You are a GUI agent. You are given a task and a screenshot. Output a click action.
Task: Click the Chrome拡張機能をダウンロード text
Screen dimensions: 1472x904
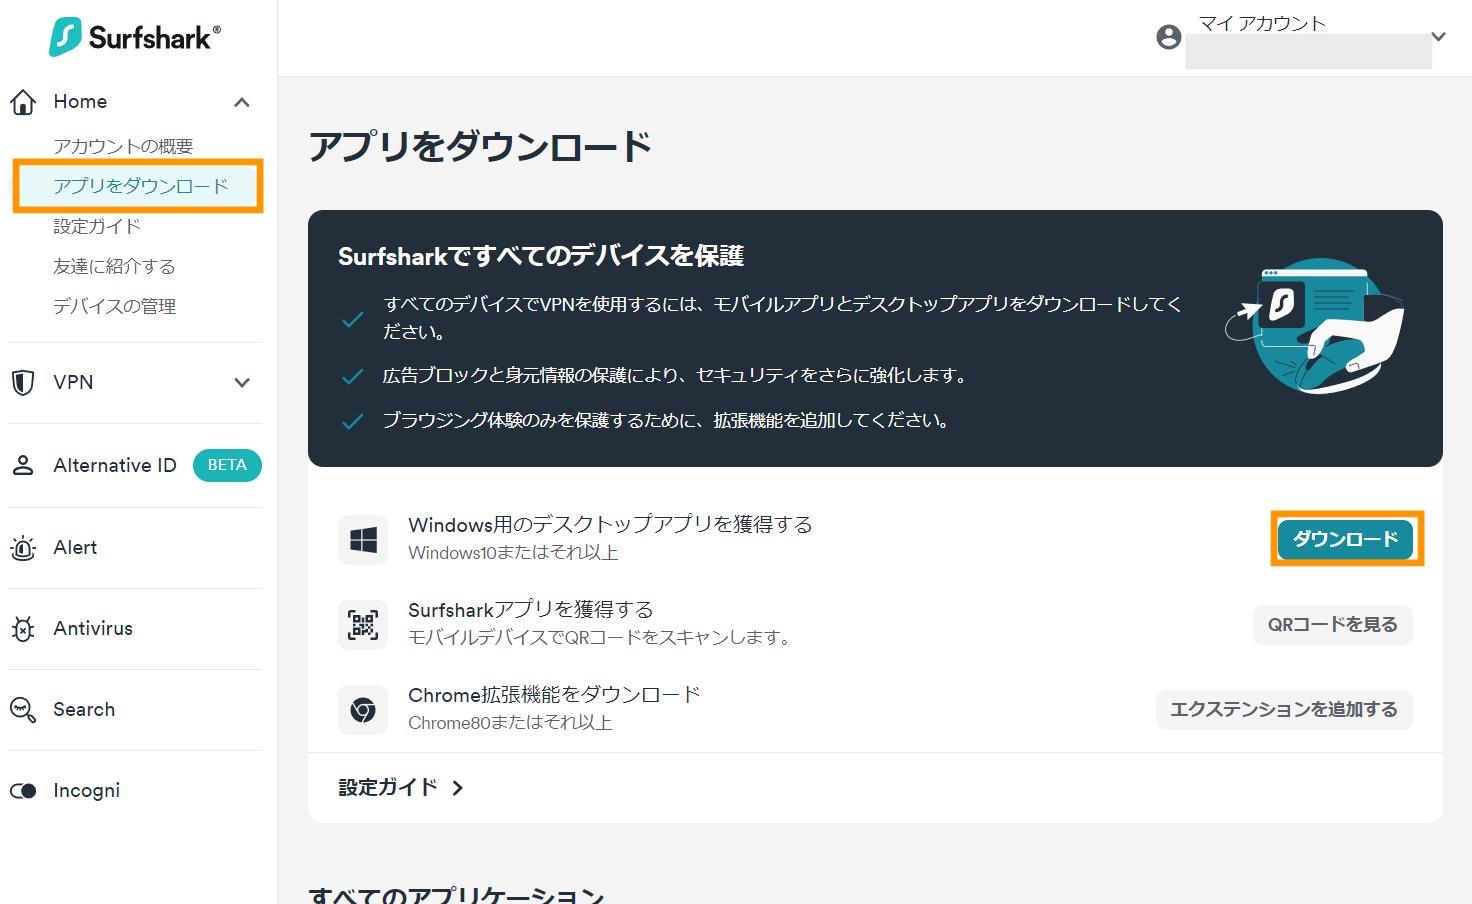click(x=554, y=695)
